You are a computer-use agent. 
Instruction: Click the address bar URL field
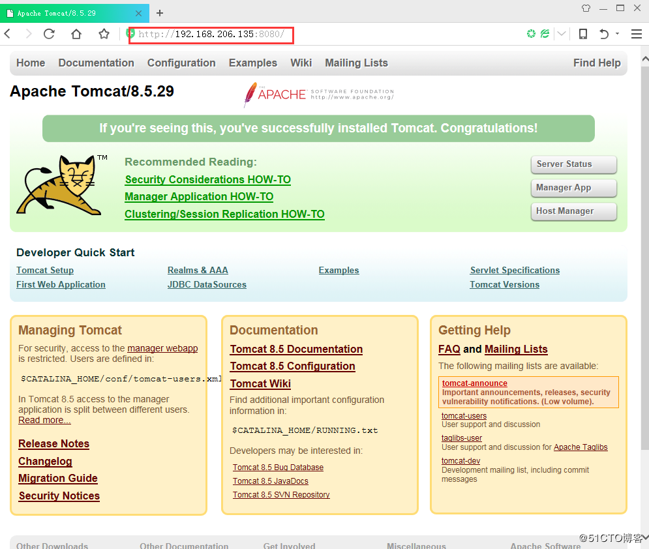click(211, 35)
